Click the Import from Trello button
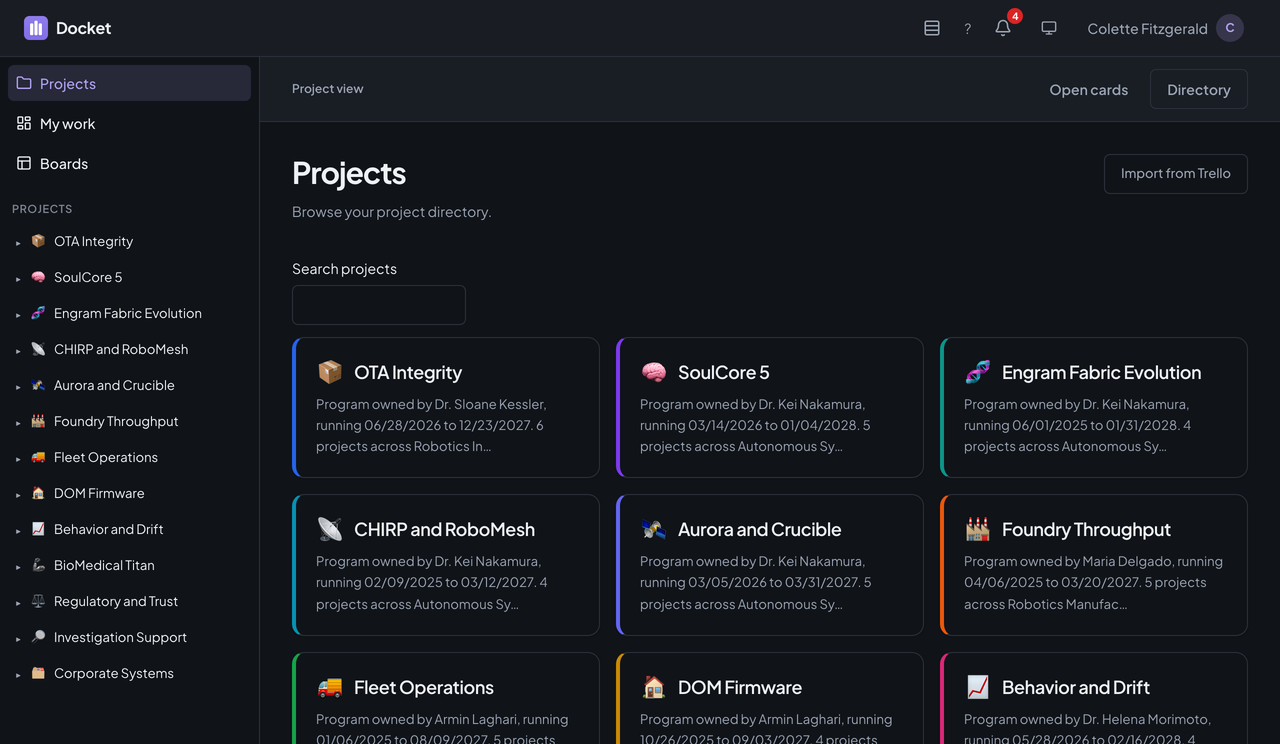The image size is (1280, 744). point(1175,173)
